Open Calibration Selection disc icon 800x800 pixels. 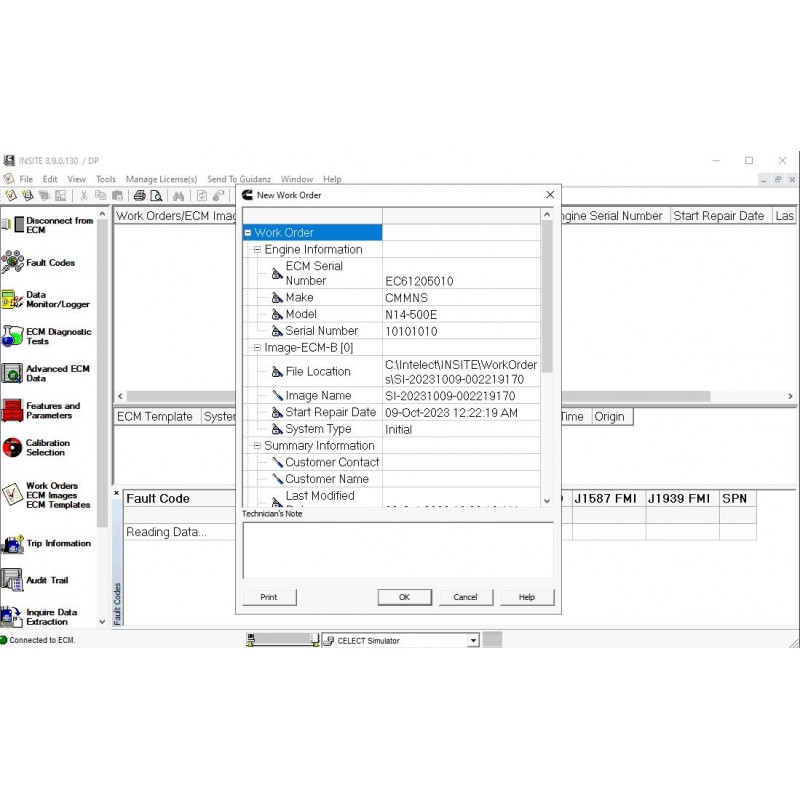tap(12, 447)
